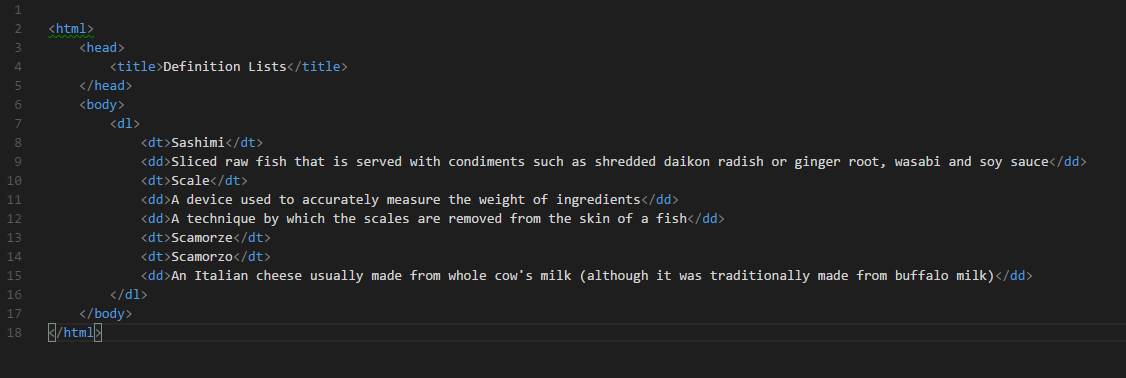Click the word 'Scamorze' on line 13
The height and width of the screenshot is (378, 1126).
202,237
